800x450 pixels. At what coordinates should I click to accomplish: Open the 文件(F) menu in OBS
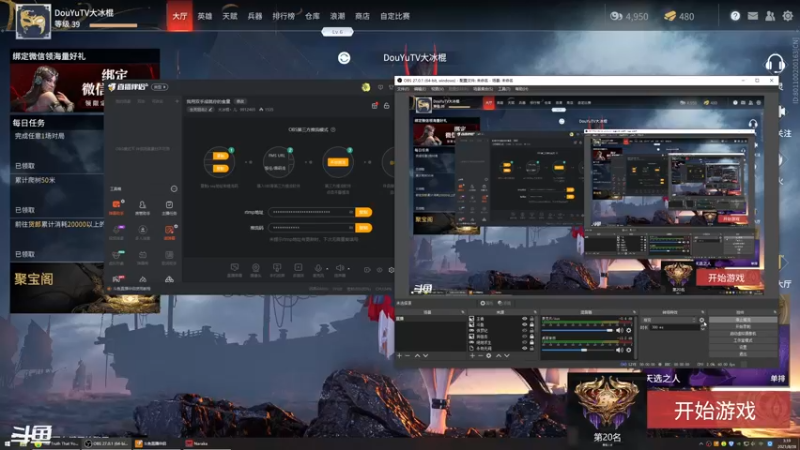click(403, 89)
